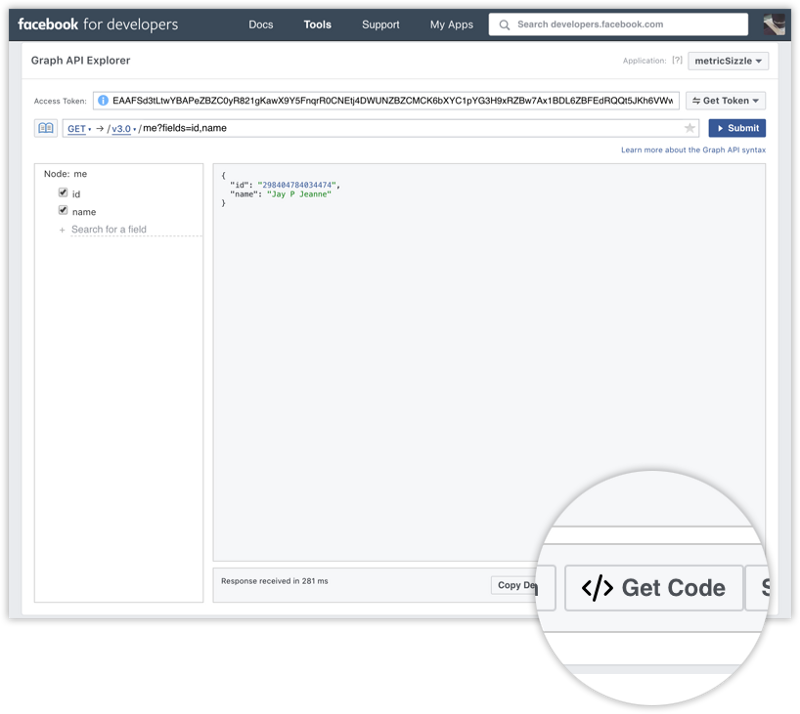Open the metricSizzle application dropdown
Image resolution: width=800 pixels, height=714 pixels.
coord(728,61)
